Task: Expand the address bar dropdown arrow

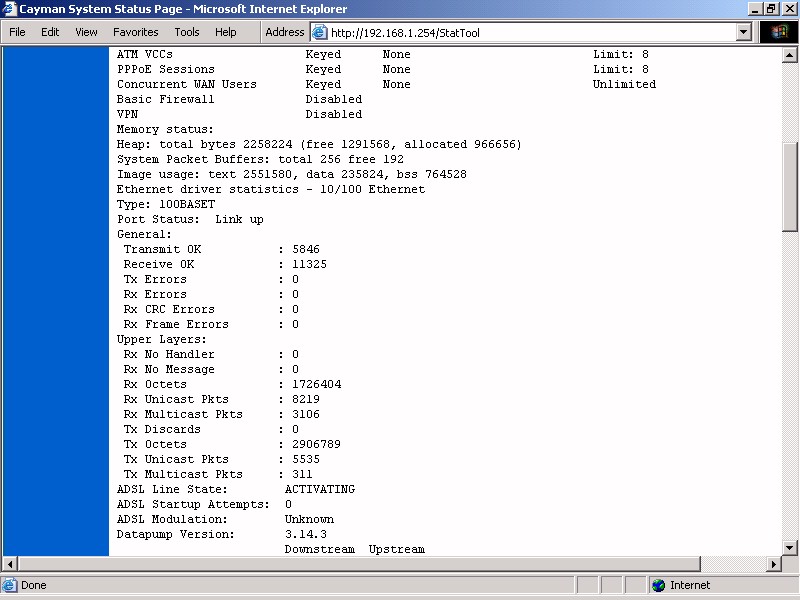Action: pyautogui.click(x=744, y=33)
